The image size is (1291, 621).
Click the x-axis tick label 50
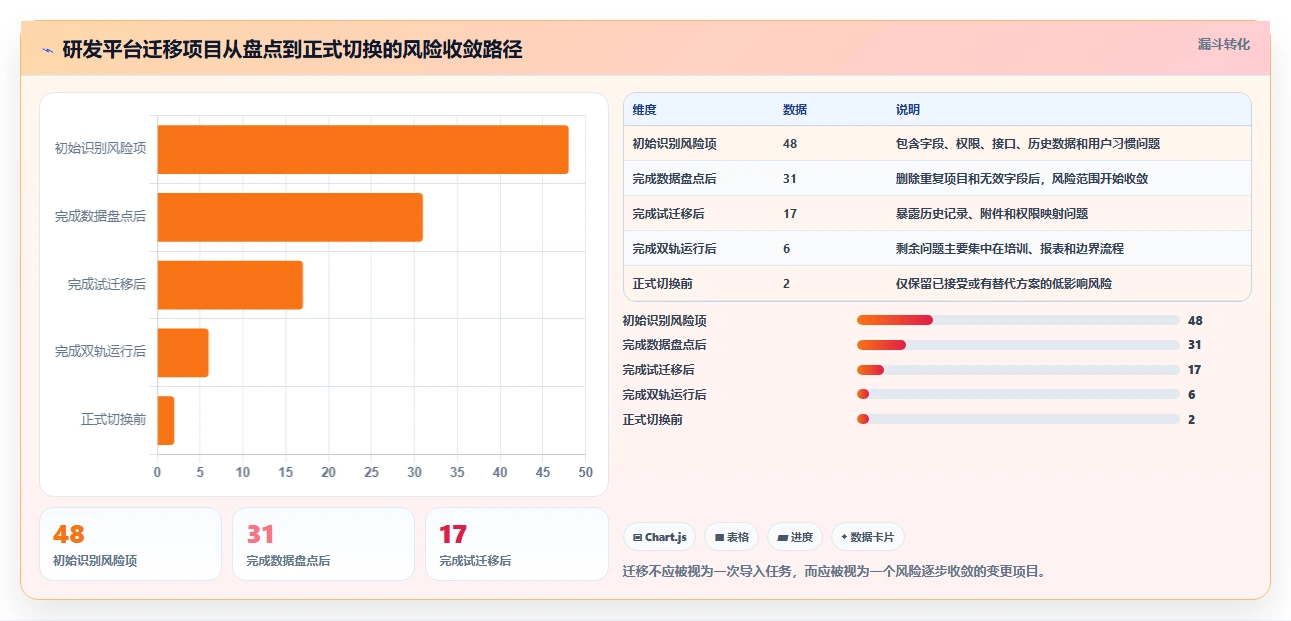pyautogui.click(x=585, y=472)
